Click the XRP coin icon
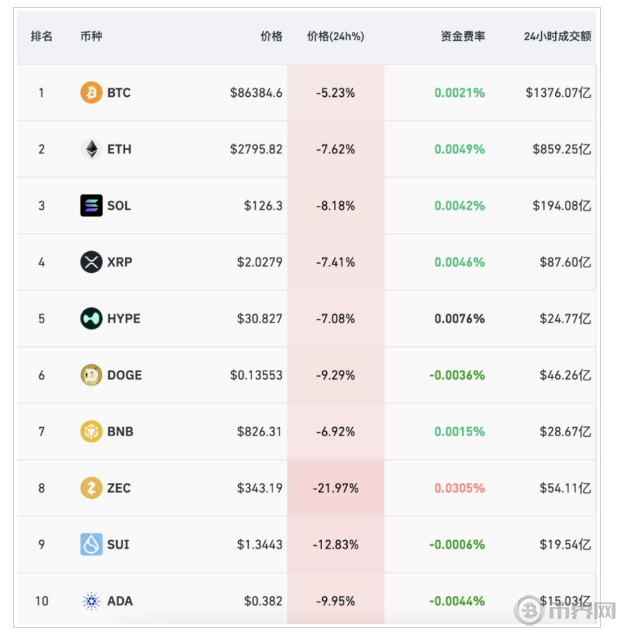 click(91, 262)
